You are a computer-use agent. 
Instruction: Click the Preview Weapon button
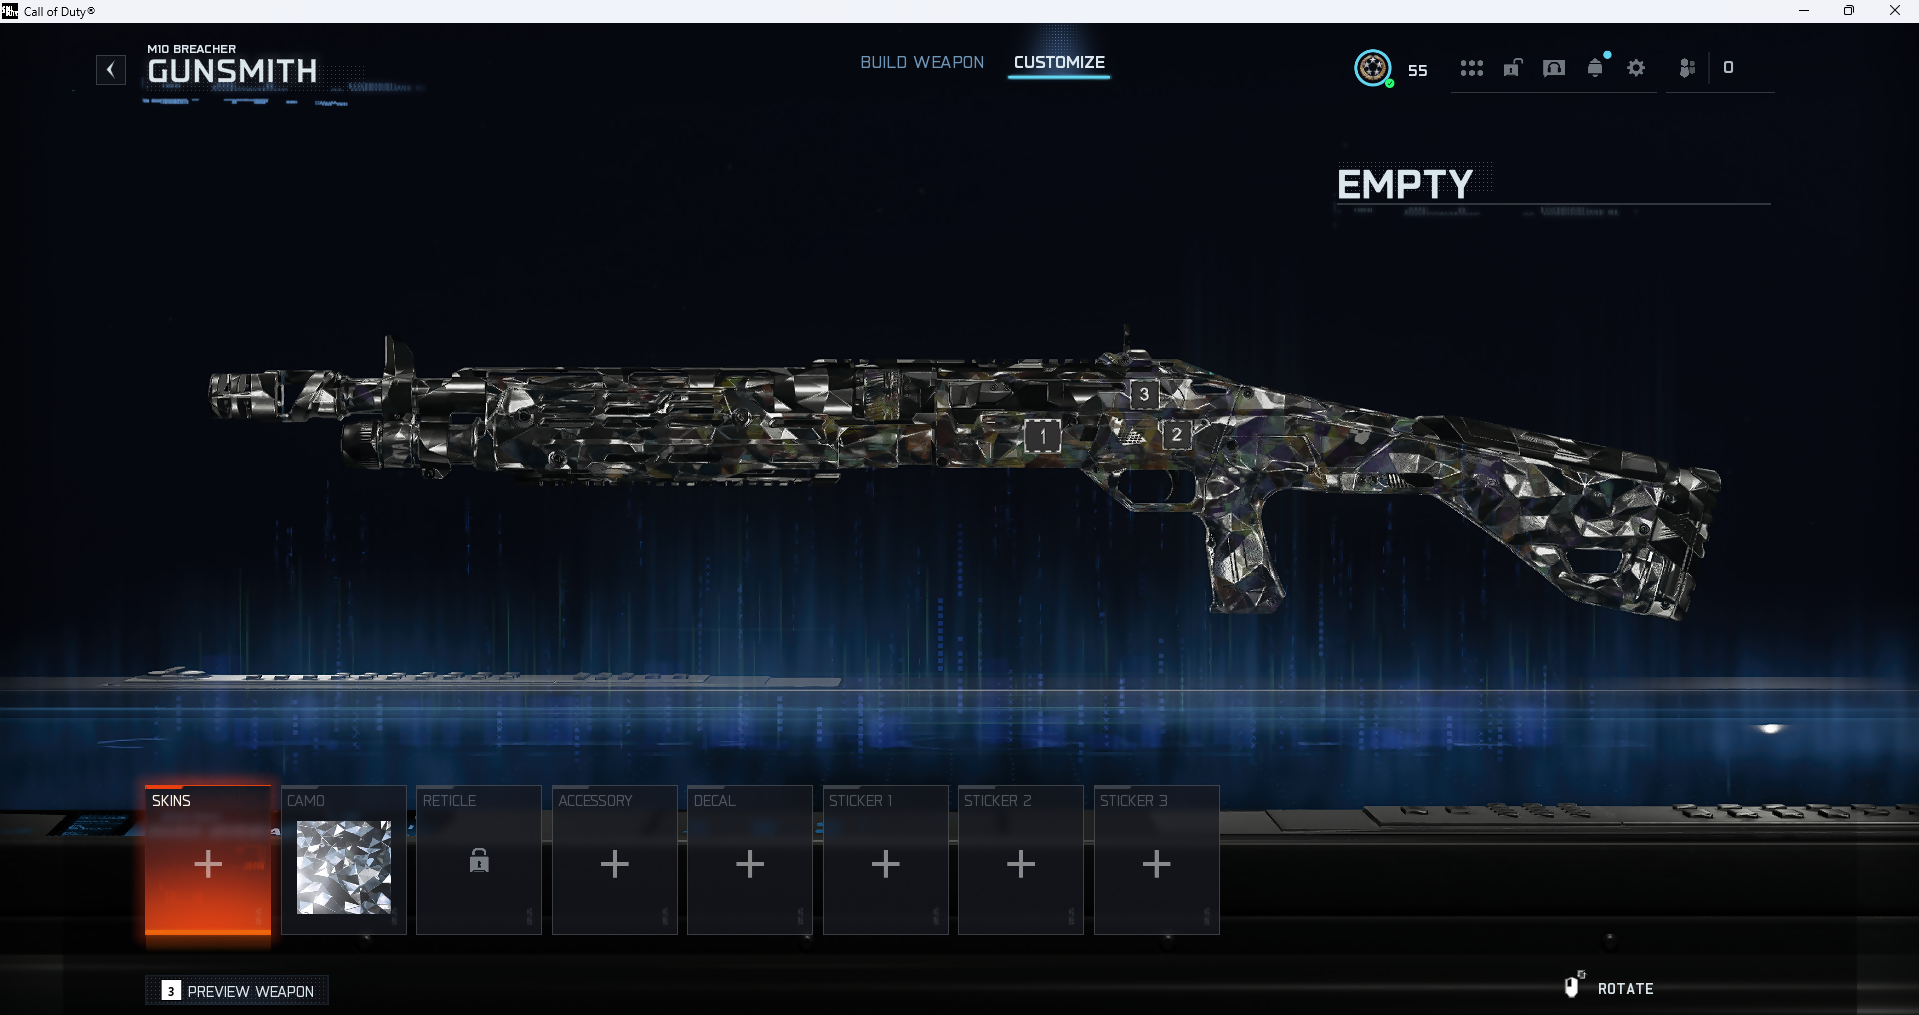coord(238,991)
